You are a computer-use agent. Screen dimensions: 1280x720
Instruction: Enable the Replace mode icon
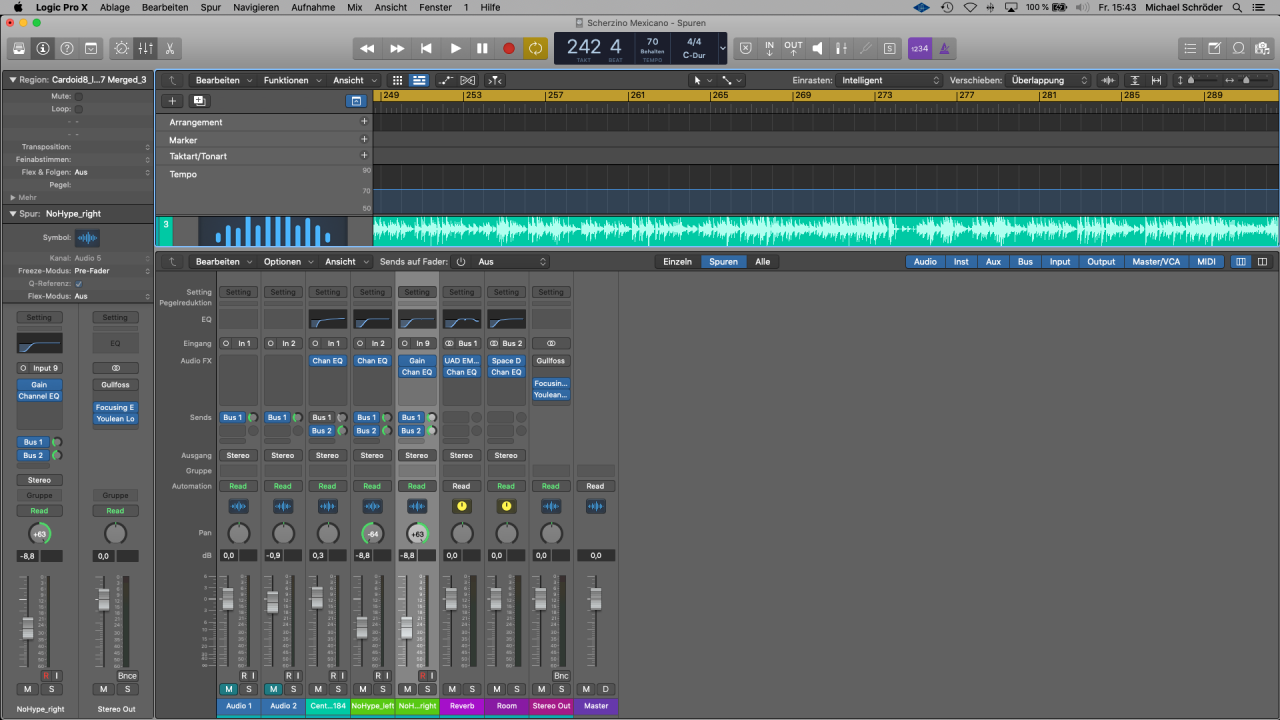(745, 48)
